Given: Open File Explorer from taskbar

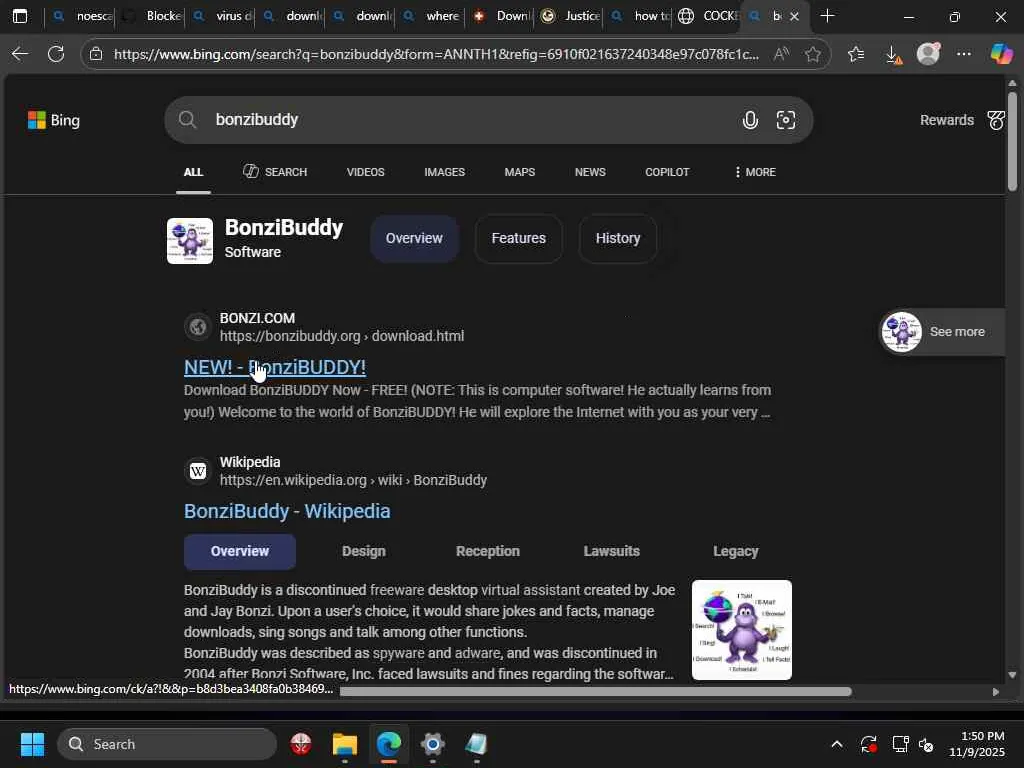Looking at the screenshot, I should pos(345,744).
